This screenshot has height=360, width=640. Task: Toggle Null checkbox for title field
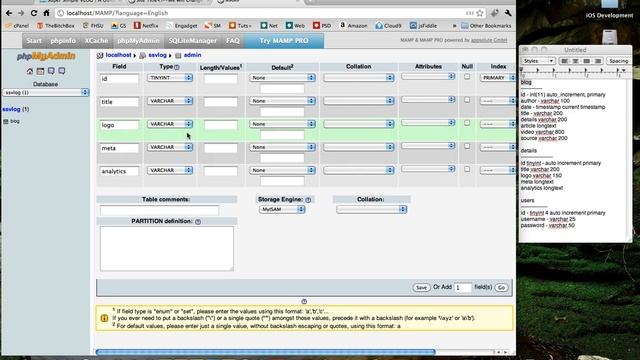point(467,100)
